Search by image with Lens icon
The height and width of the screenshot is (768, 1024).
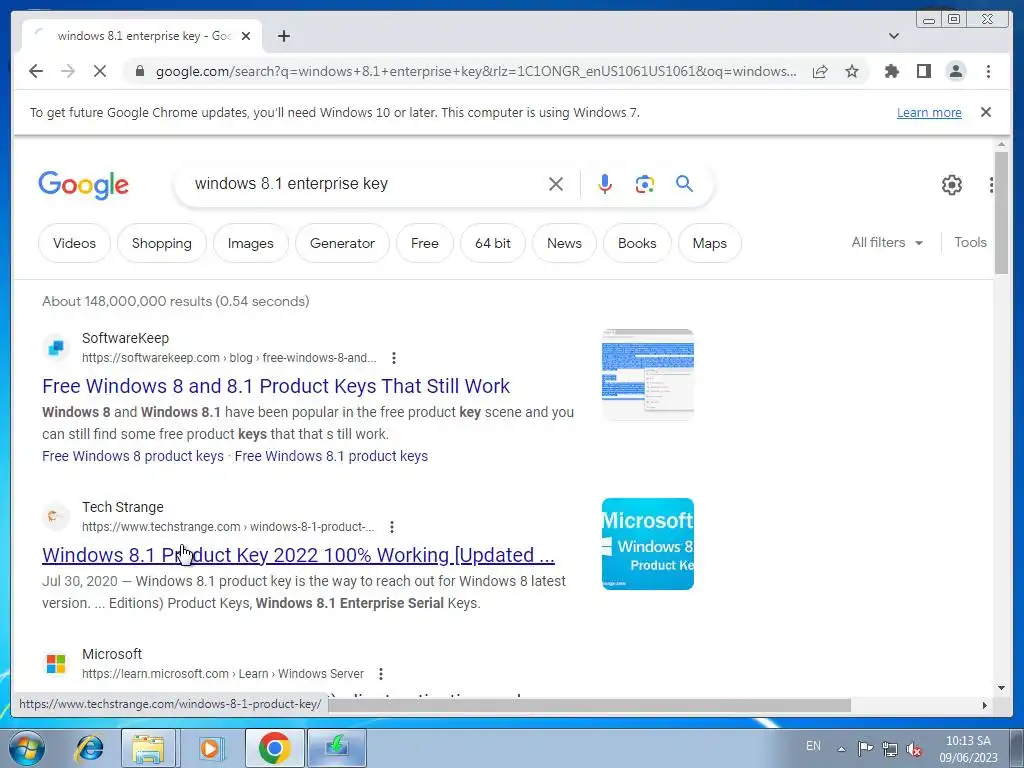(645, 184)
